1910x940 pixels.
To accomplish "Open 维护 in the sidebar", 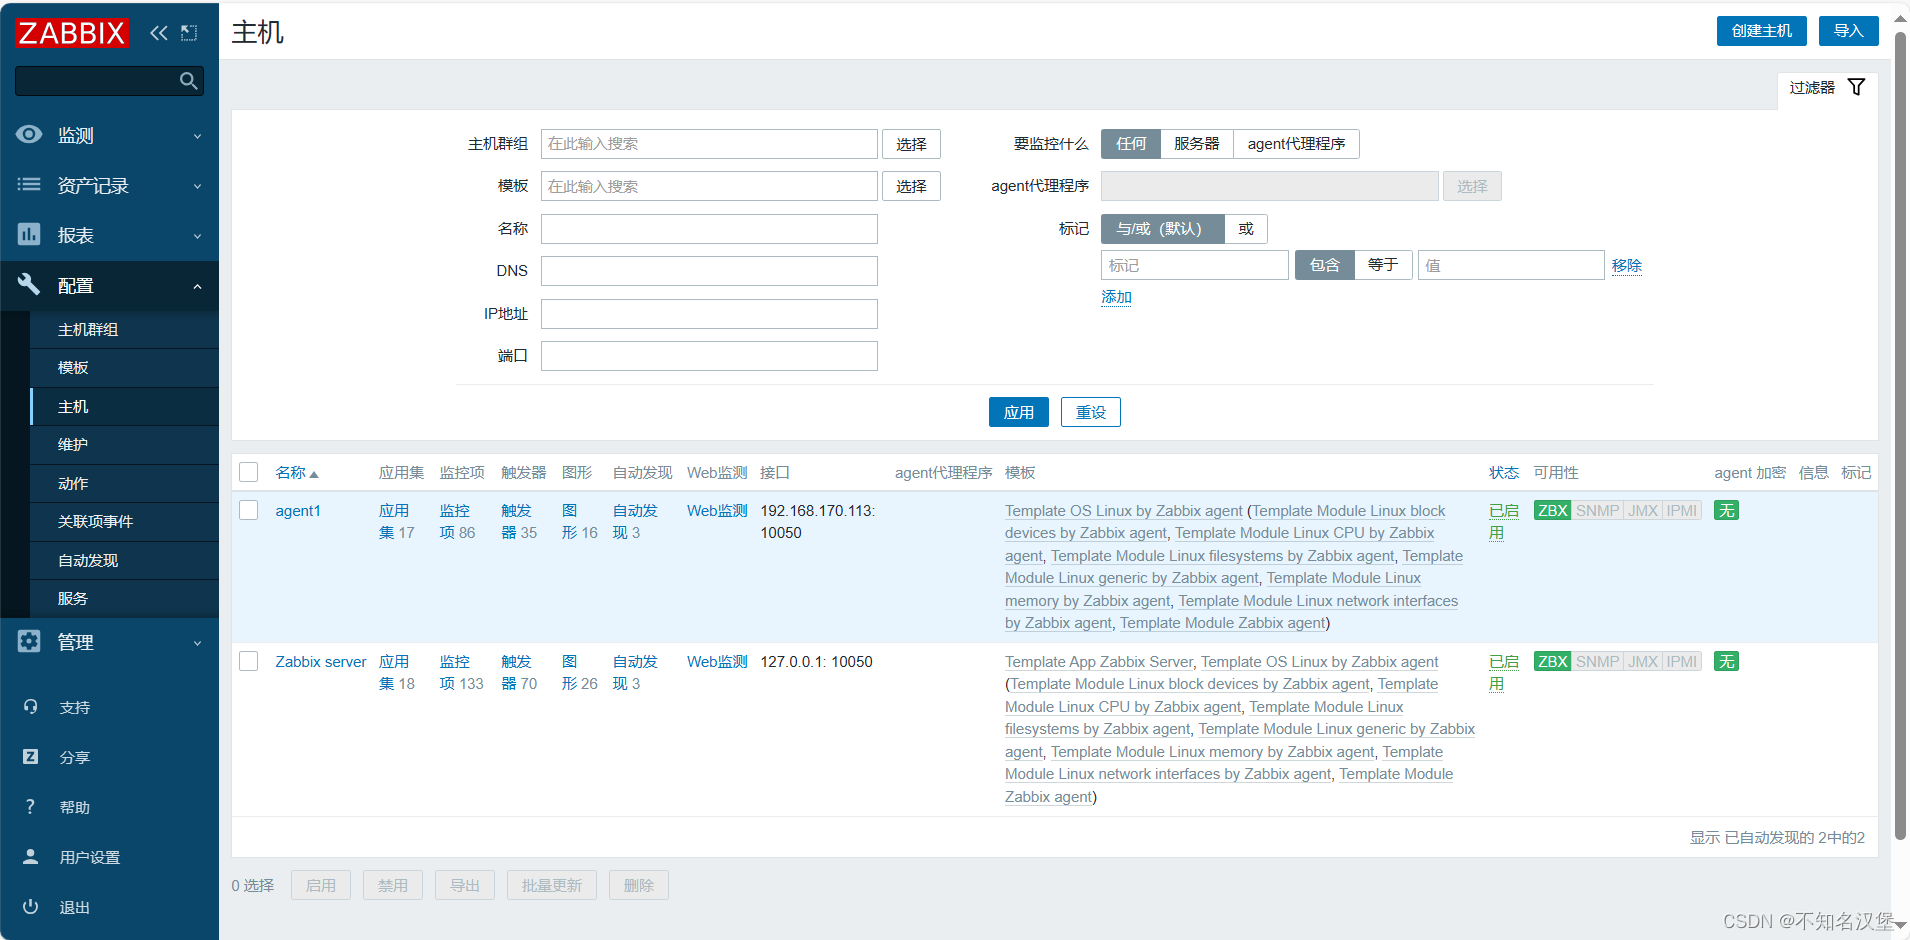I will click(x=125, y=445).
